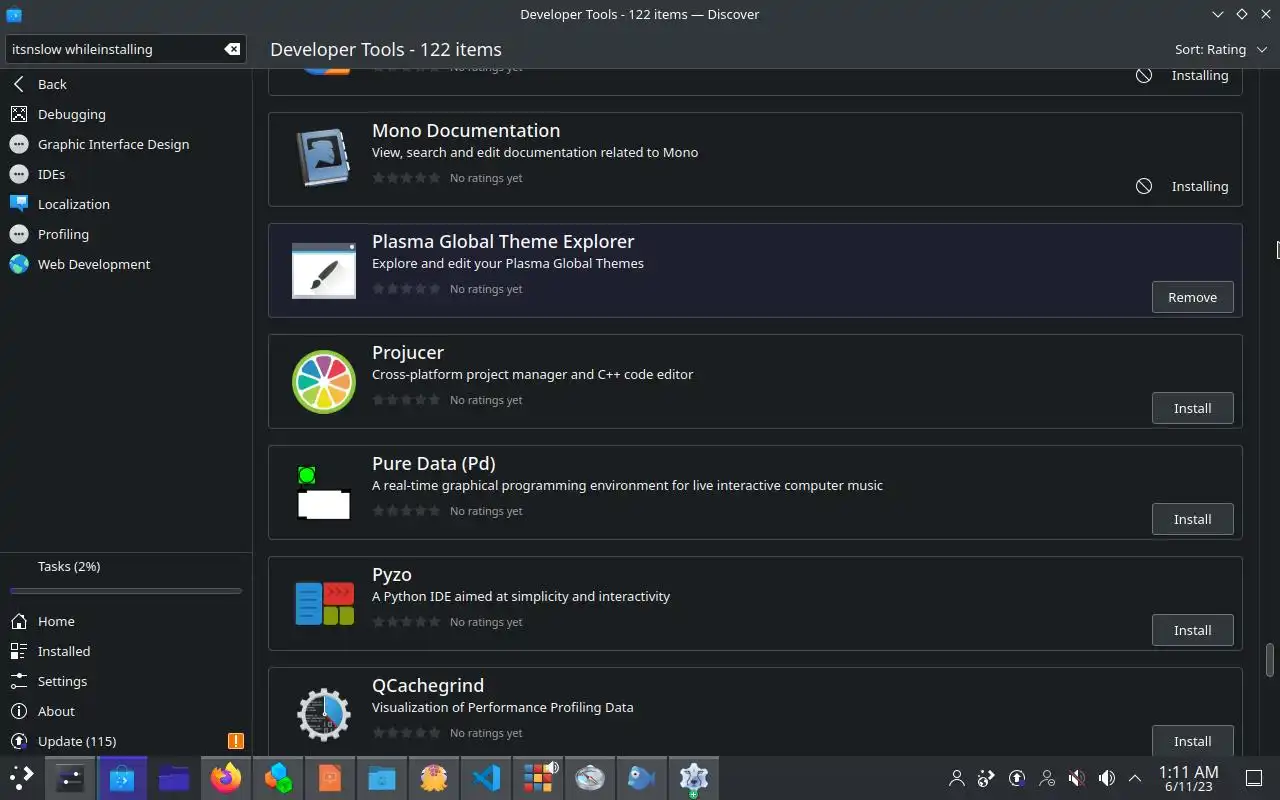
Task: Install QCachegrind
Action: click(x=1192, y=741)
